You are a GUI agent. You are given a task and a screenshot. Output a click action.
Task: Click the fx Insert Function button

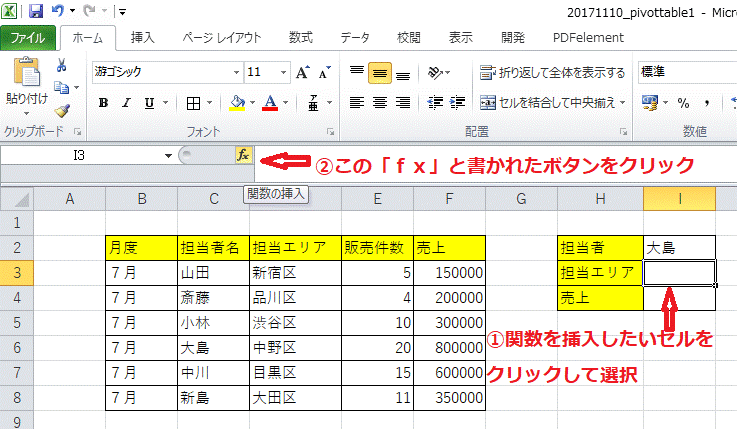click(242, 155)
